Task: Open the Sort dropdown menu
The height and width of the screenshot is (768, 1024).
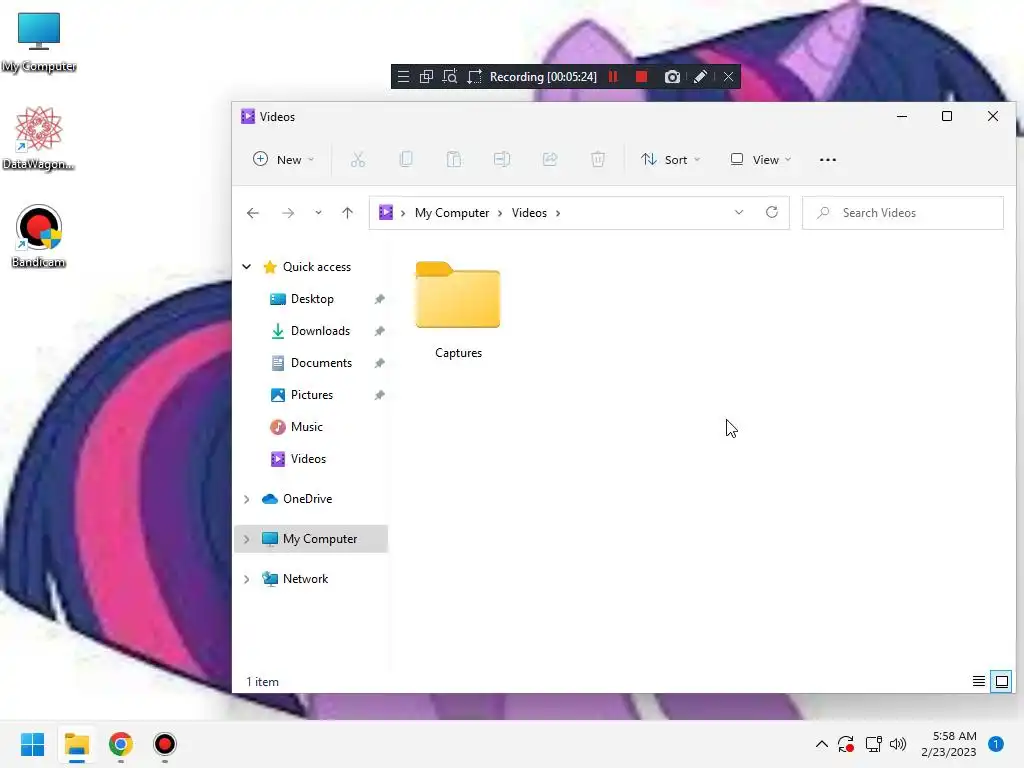Action: click(x=671, y=159)
